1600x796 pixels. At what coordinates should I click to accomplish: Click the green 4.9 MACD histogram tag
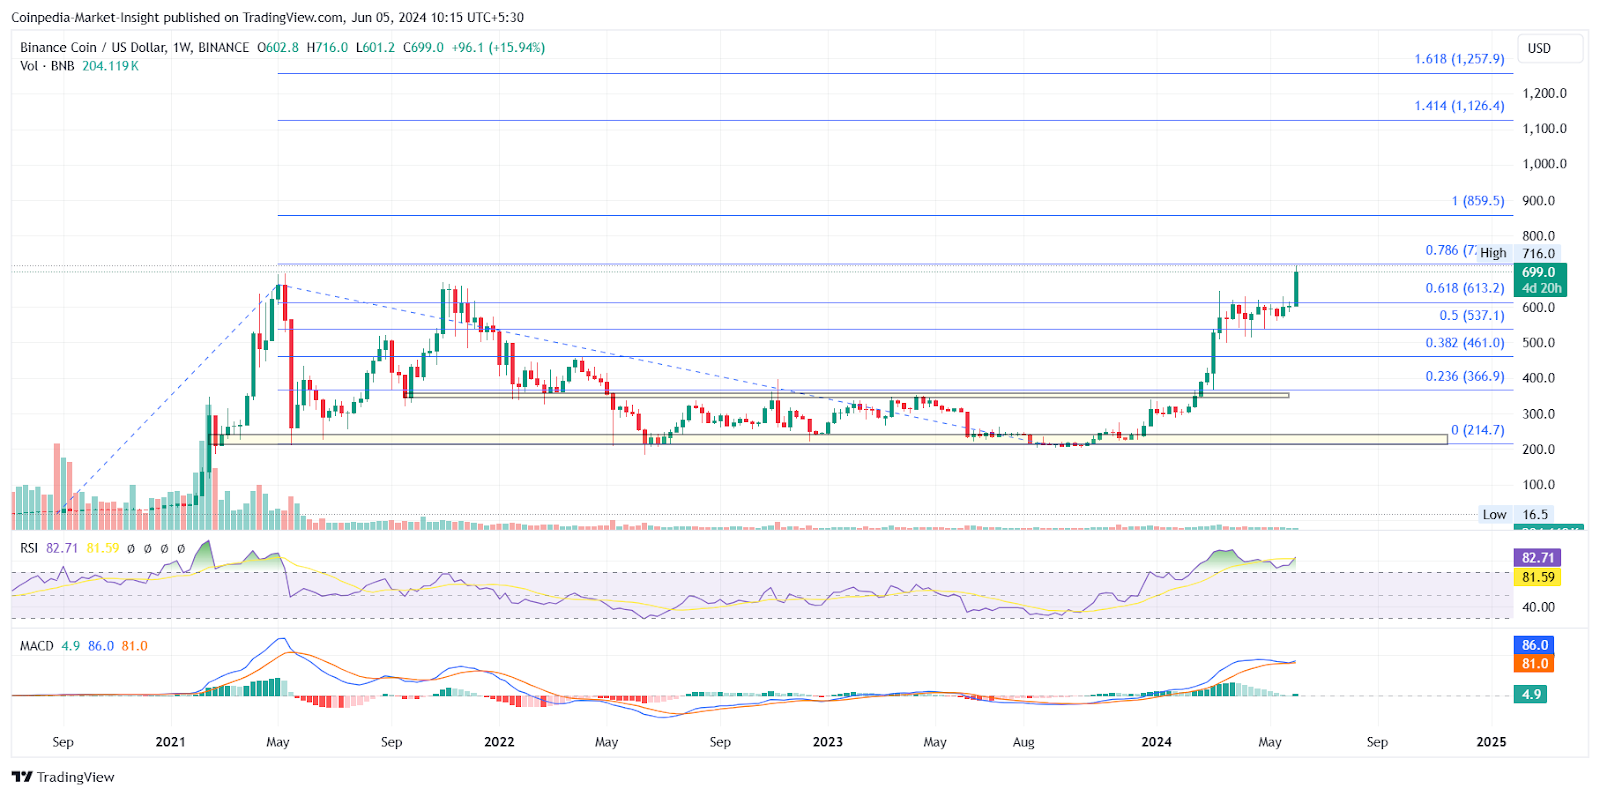pyautogui.click(x=1531, y=694)
